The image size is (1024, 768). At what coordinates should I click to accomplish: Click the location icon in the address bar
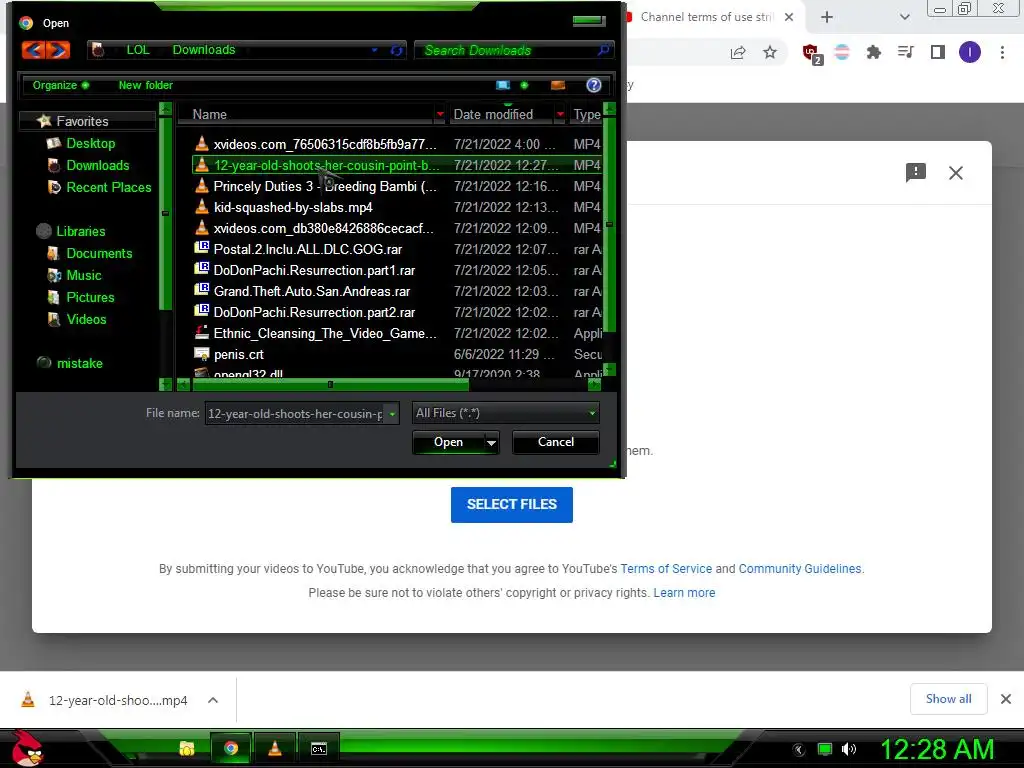[x=98, y=50]
